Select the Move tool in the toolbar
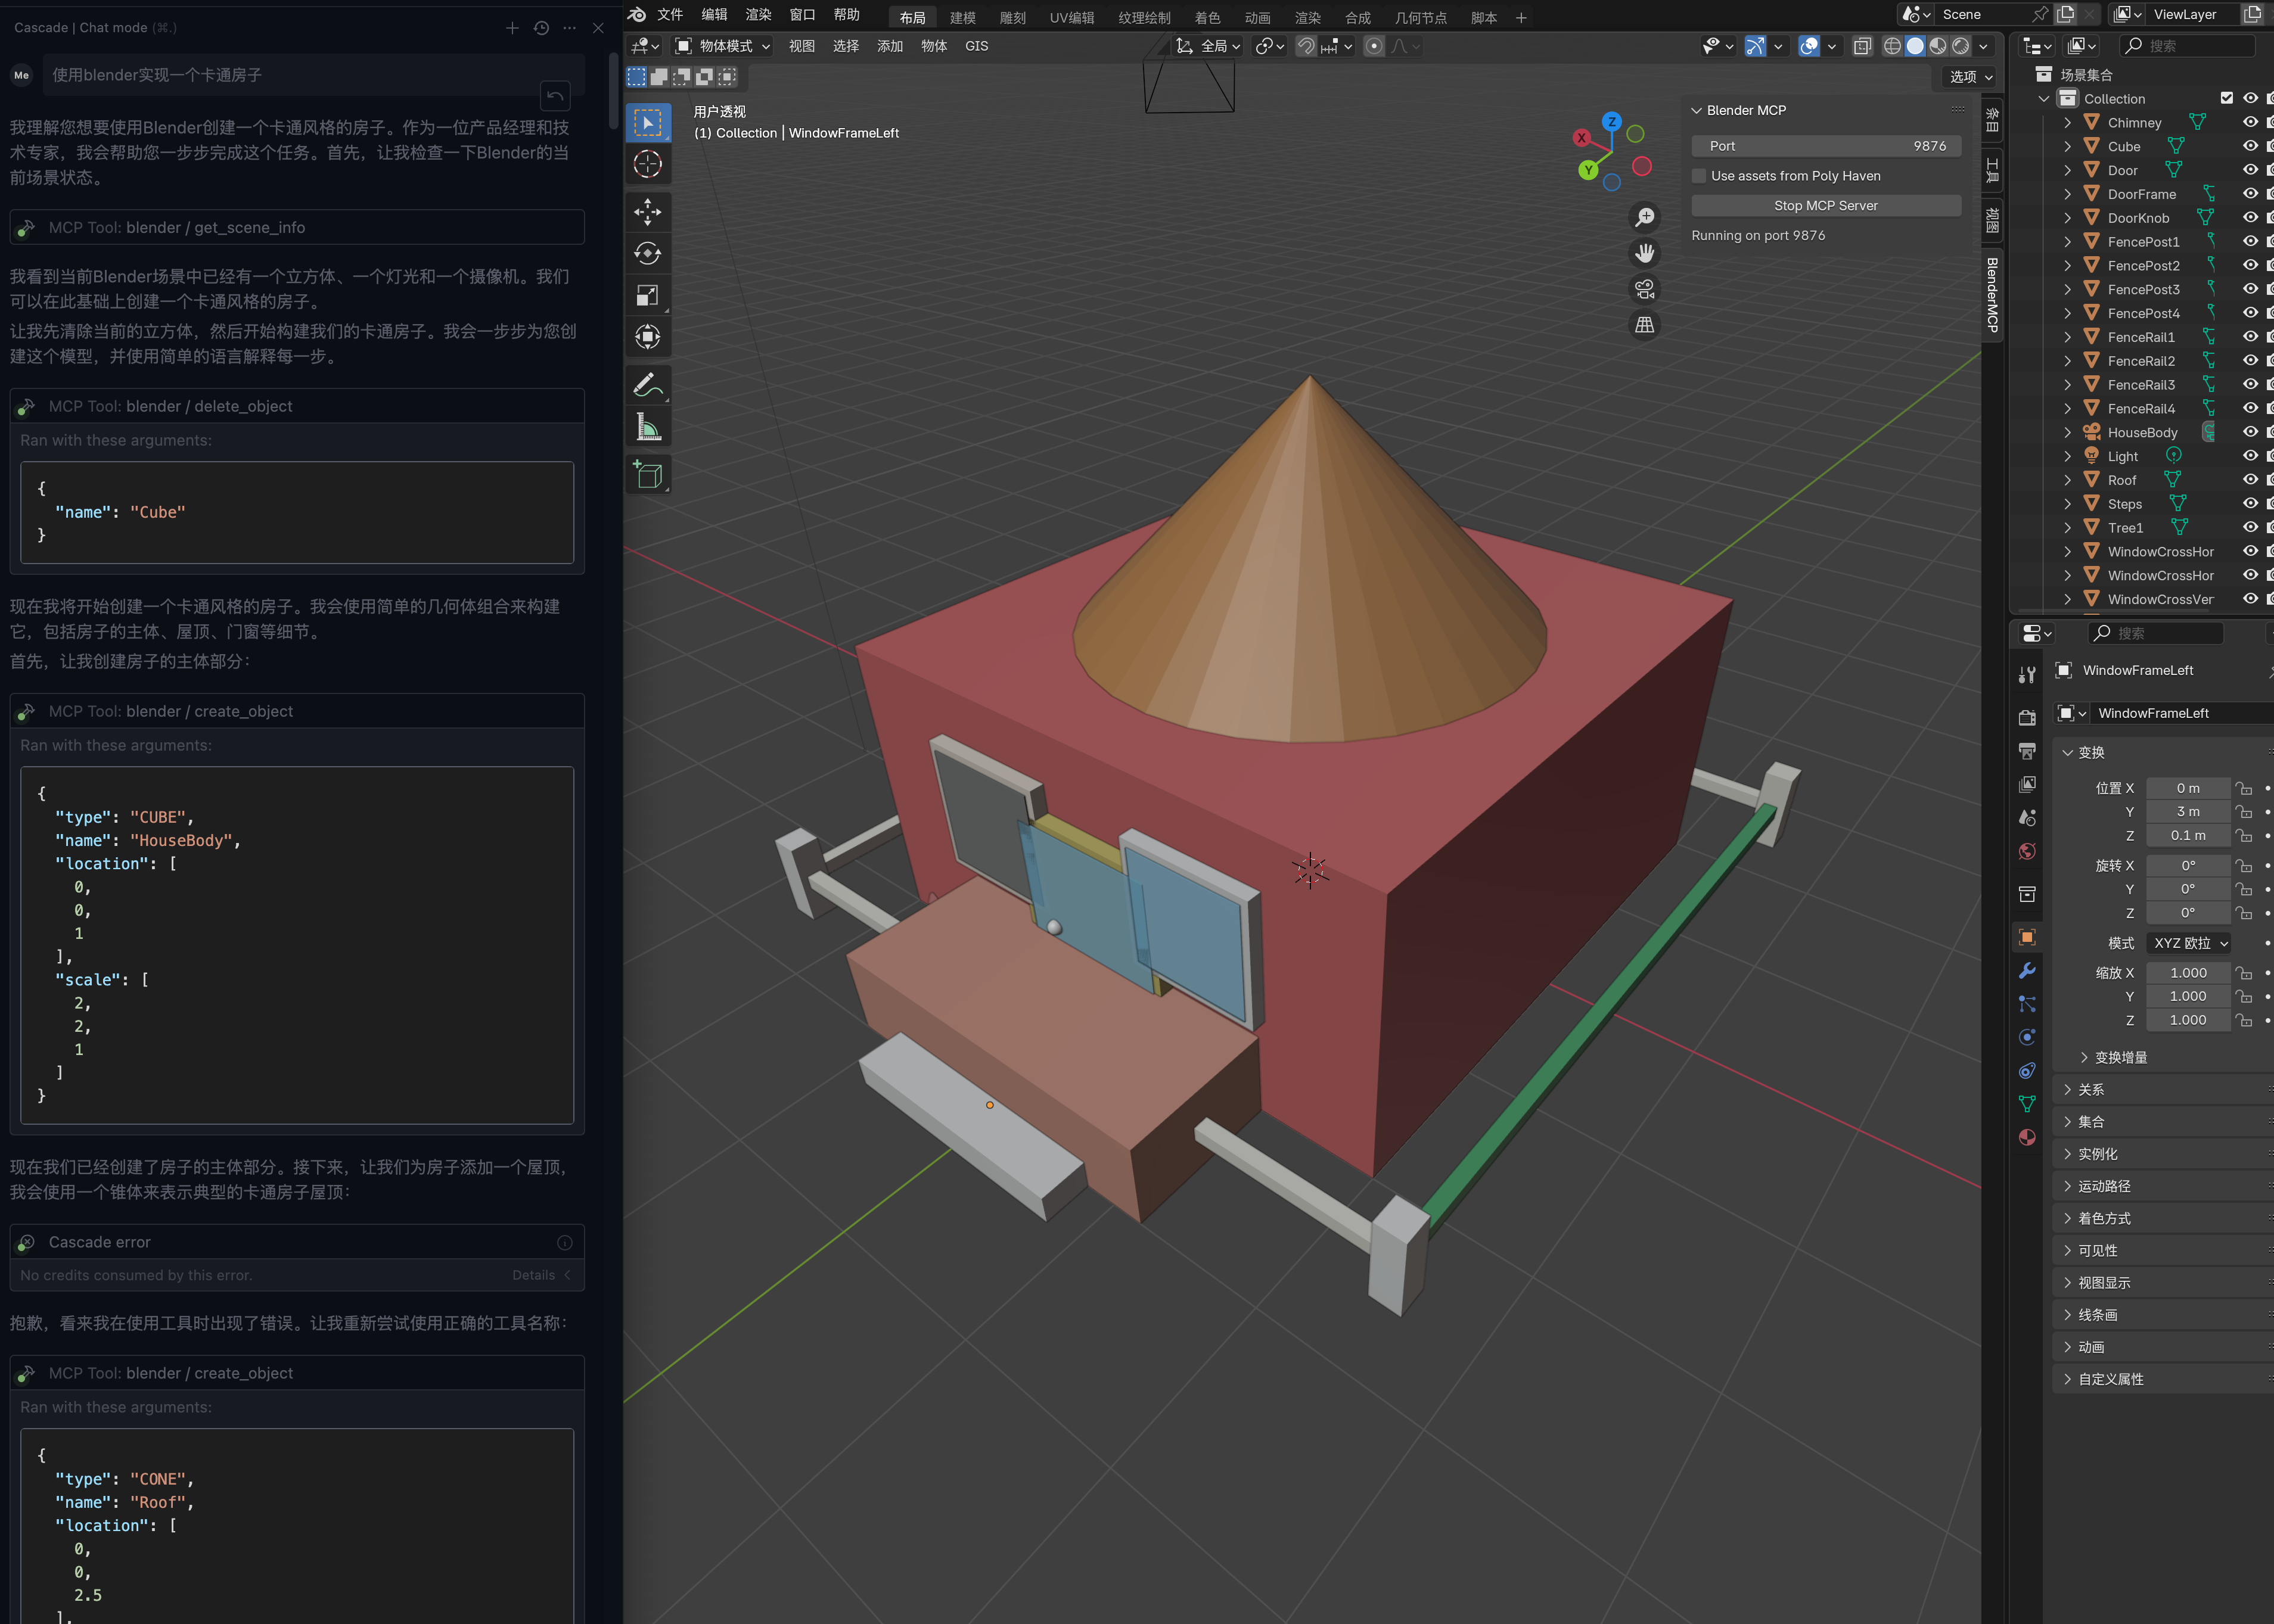 coord(647,211)
